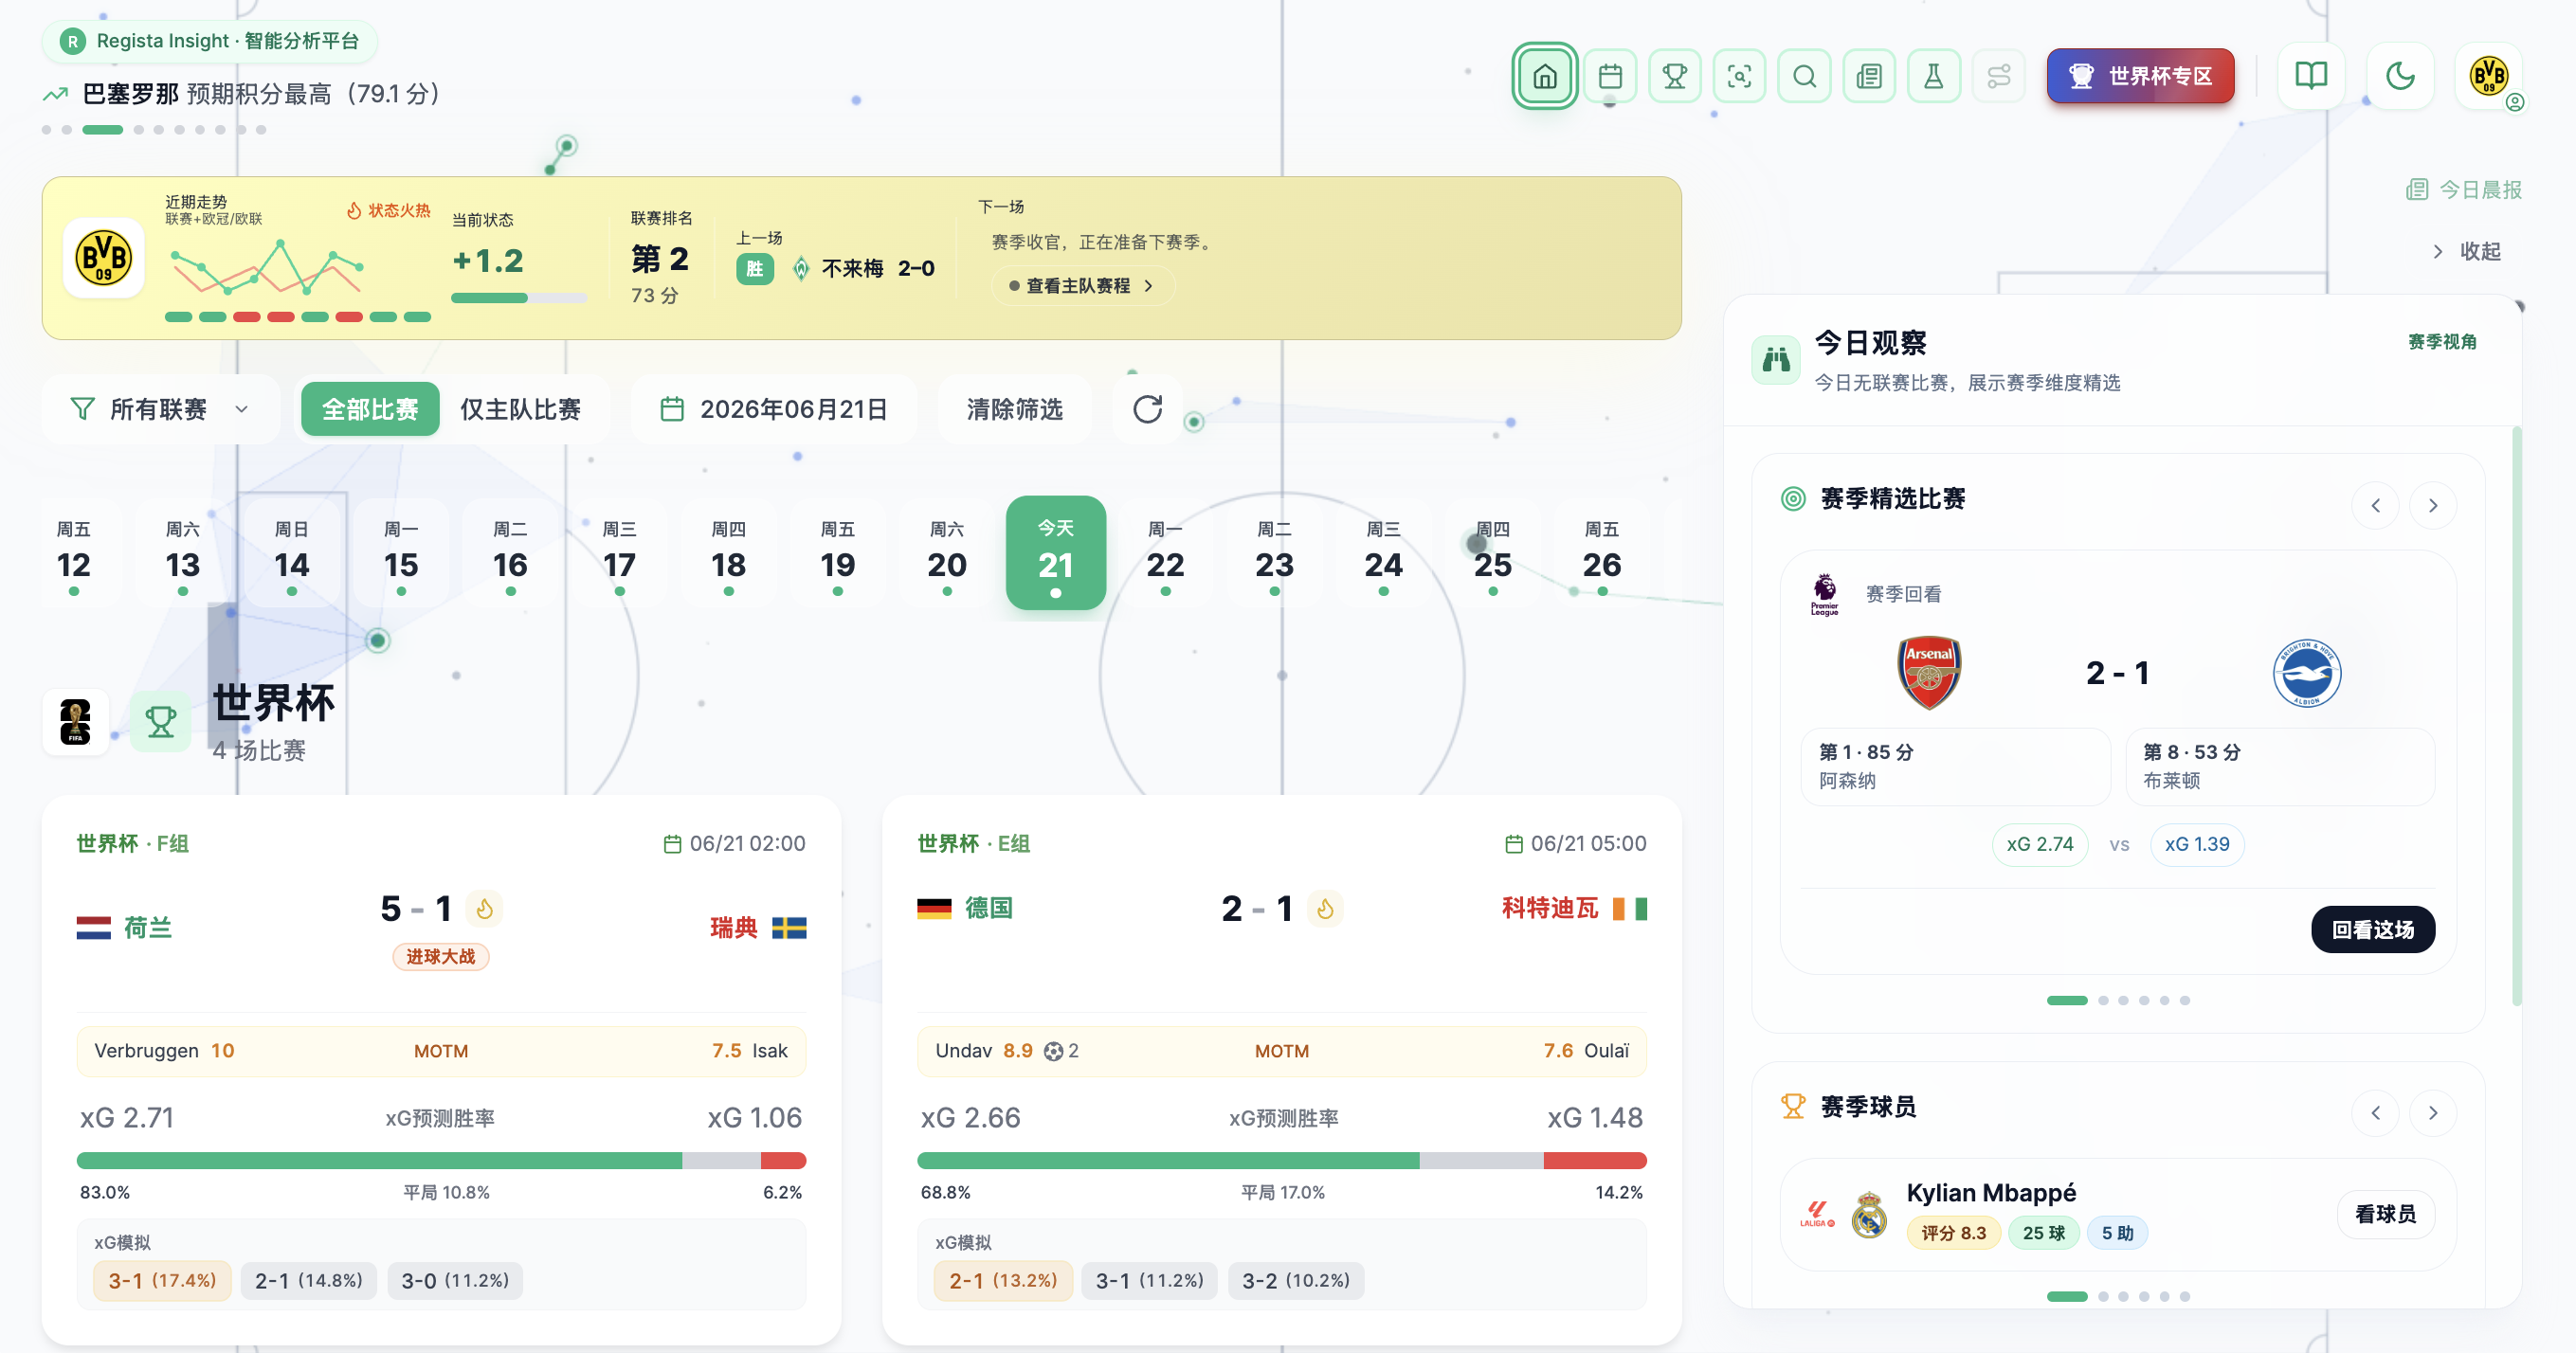
Task: Click the magnifier search icon in navigation
Action: (x=1804, y=76)
